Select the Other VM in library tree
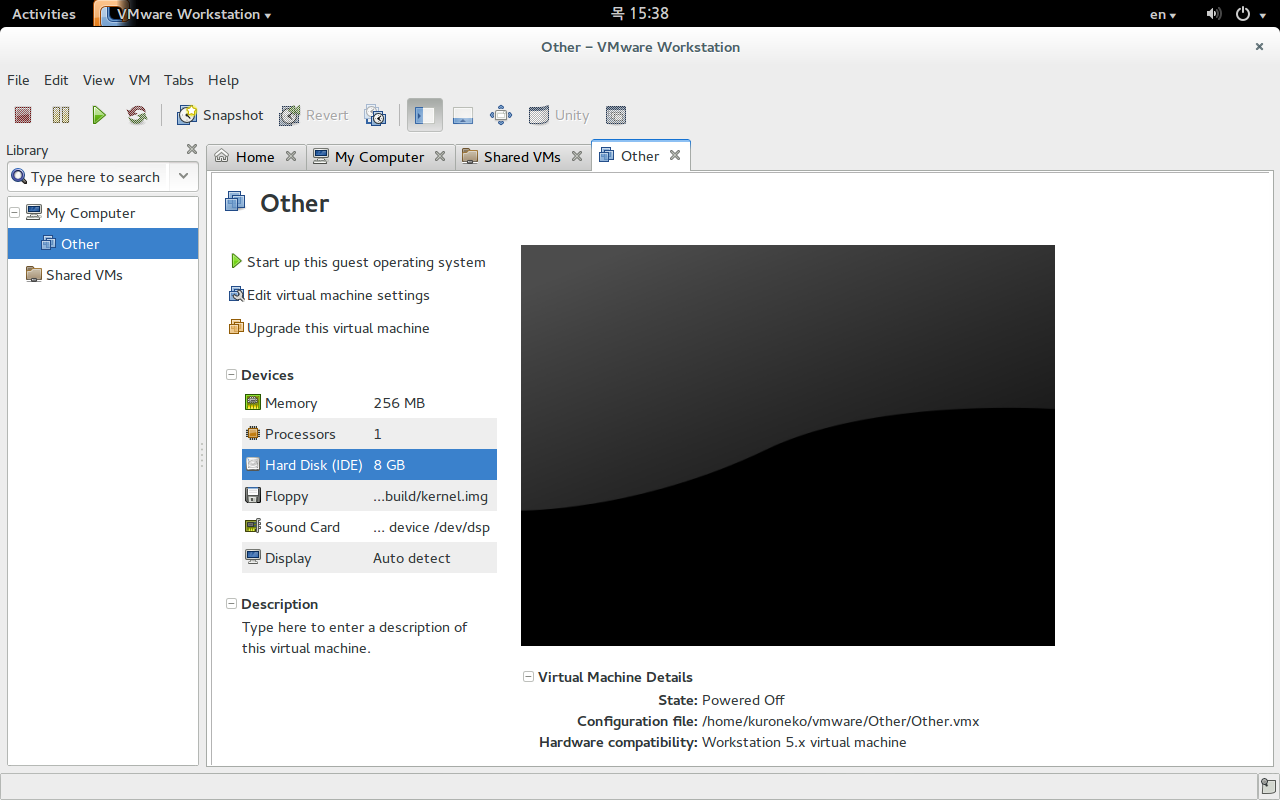The height and width of the screenshot is (800, 1280). click(x=103, y=244)
